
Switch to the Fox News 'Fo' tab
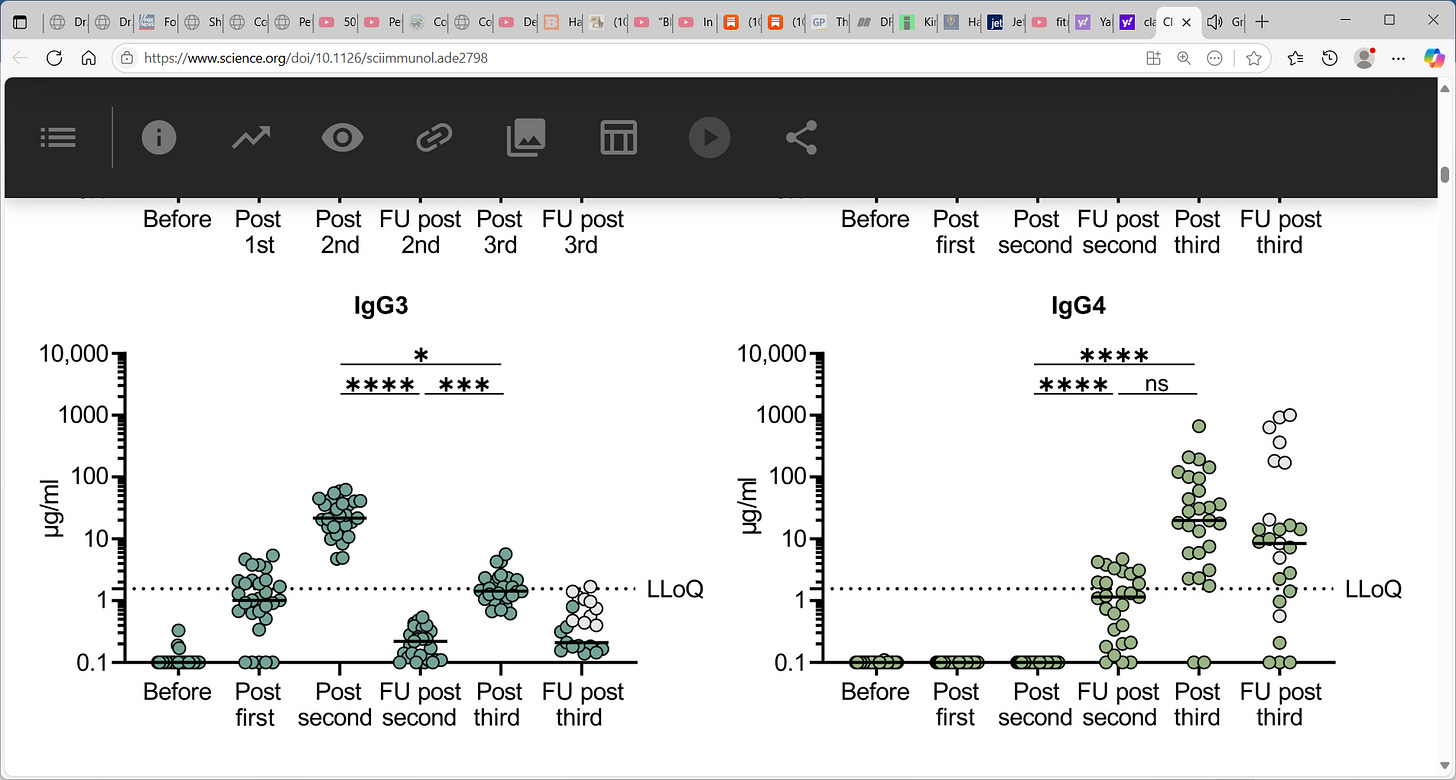click(x=156, y=21)
